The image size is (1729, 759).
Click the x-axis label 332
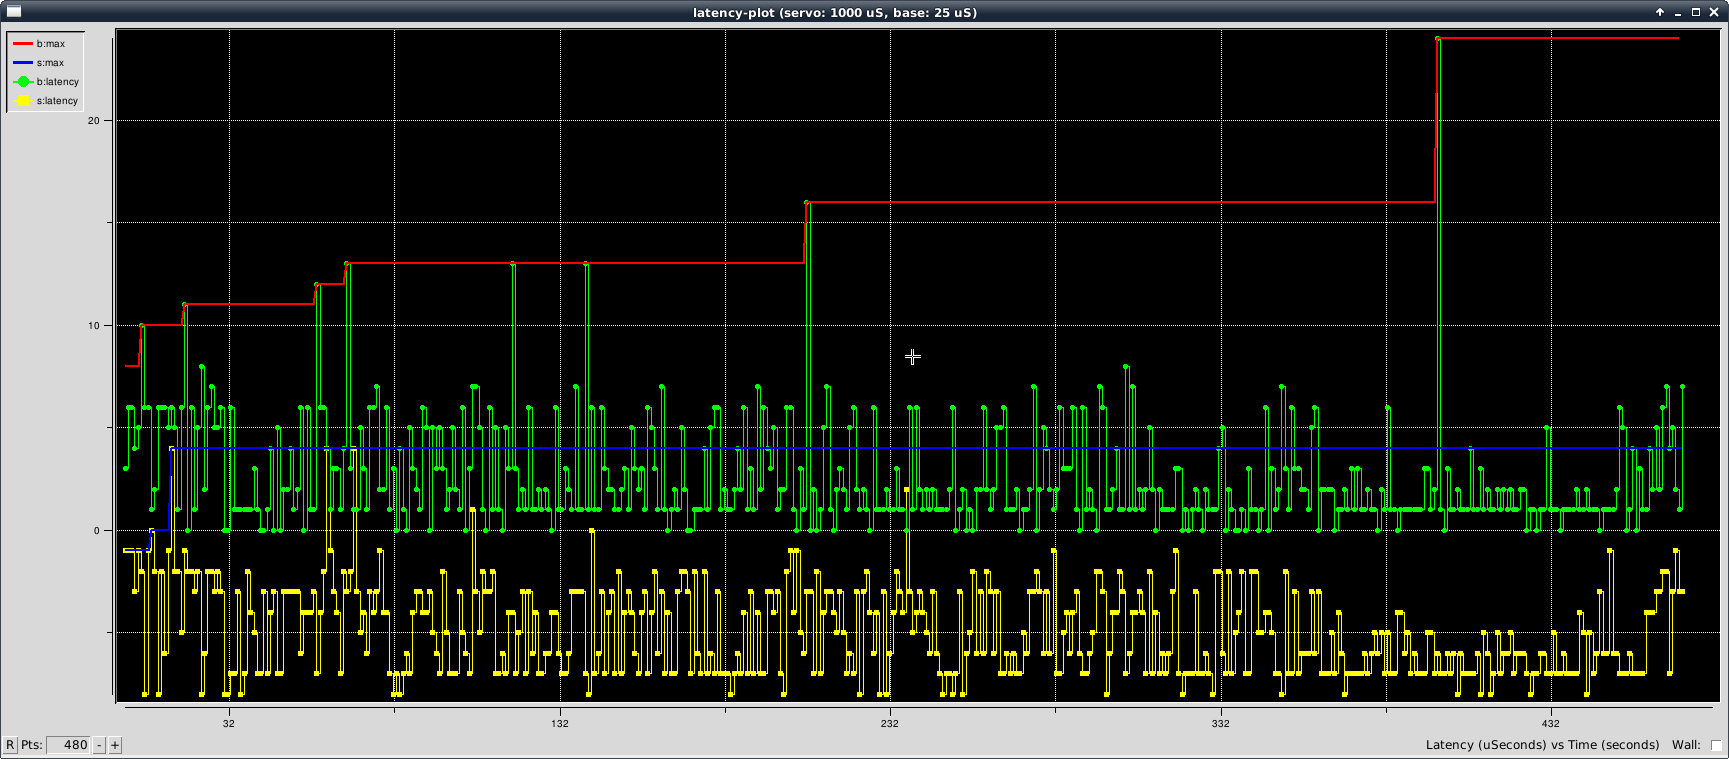pyautogui.click(x=1221, y=723)
